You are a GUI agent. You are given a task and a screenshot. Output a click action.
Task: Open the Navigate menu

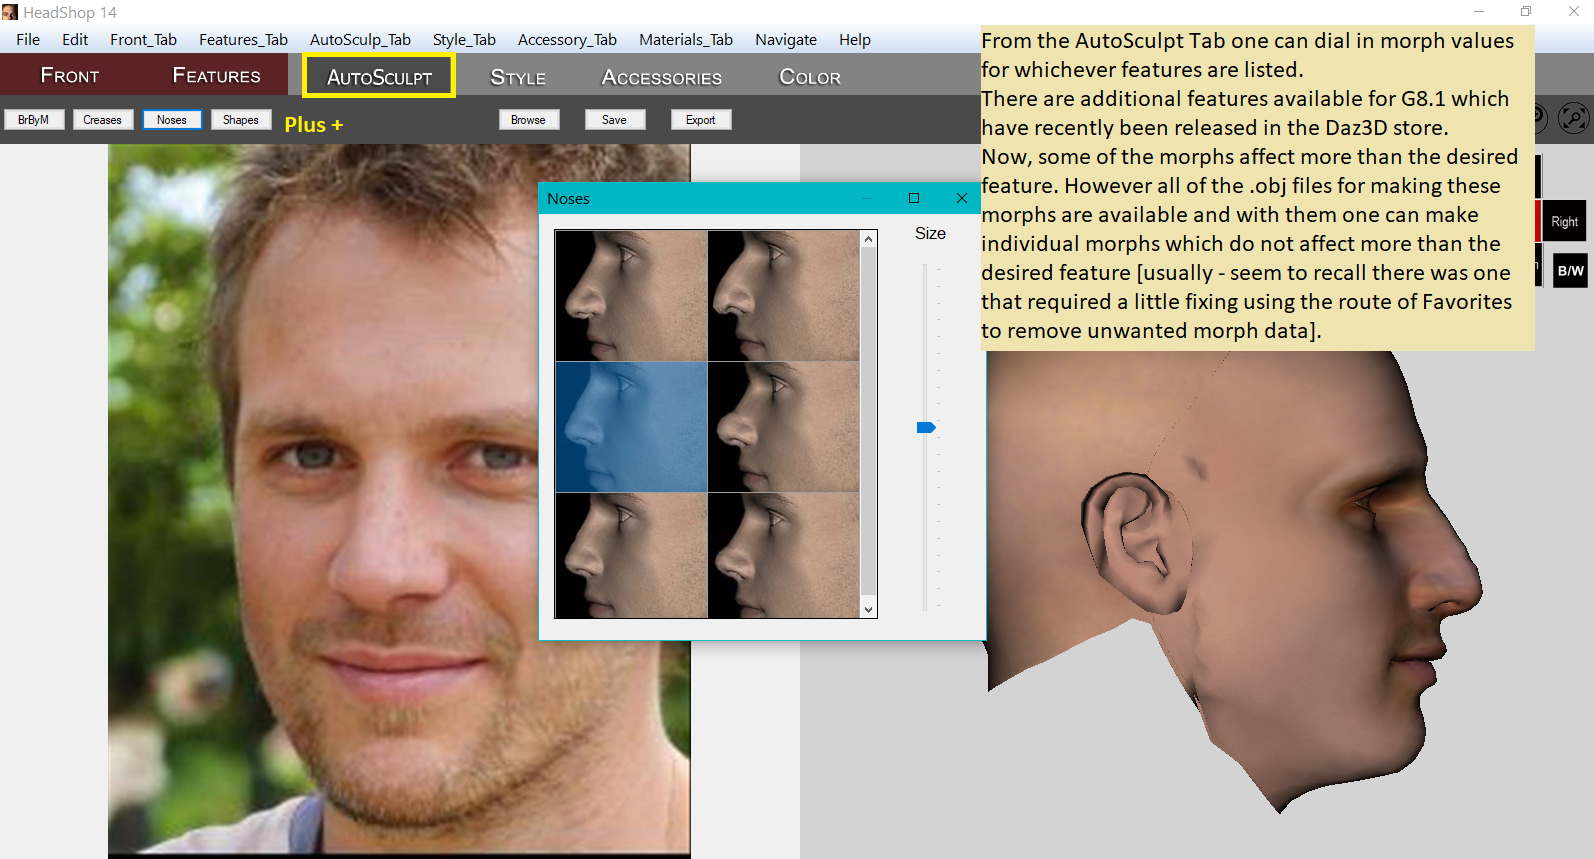click(x=786, y=39)
